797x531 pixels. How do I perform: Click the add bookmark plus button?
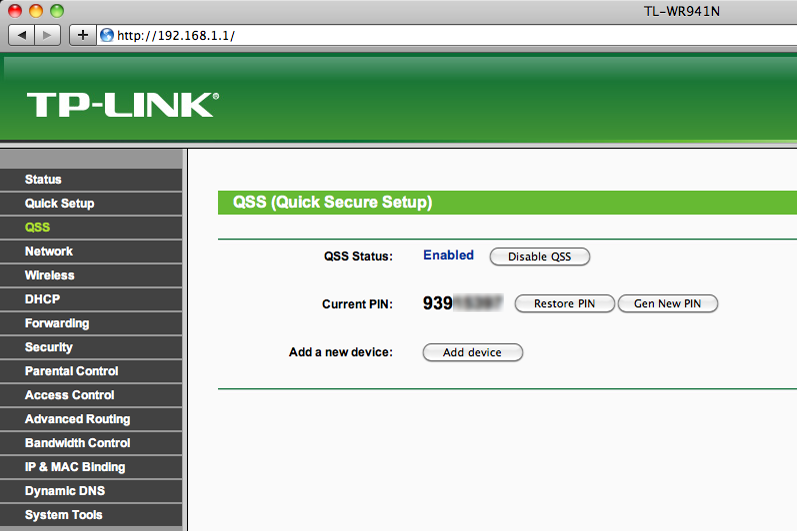tap(82, 35)
